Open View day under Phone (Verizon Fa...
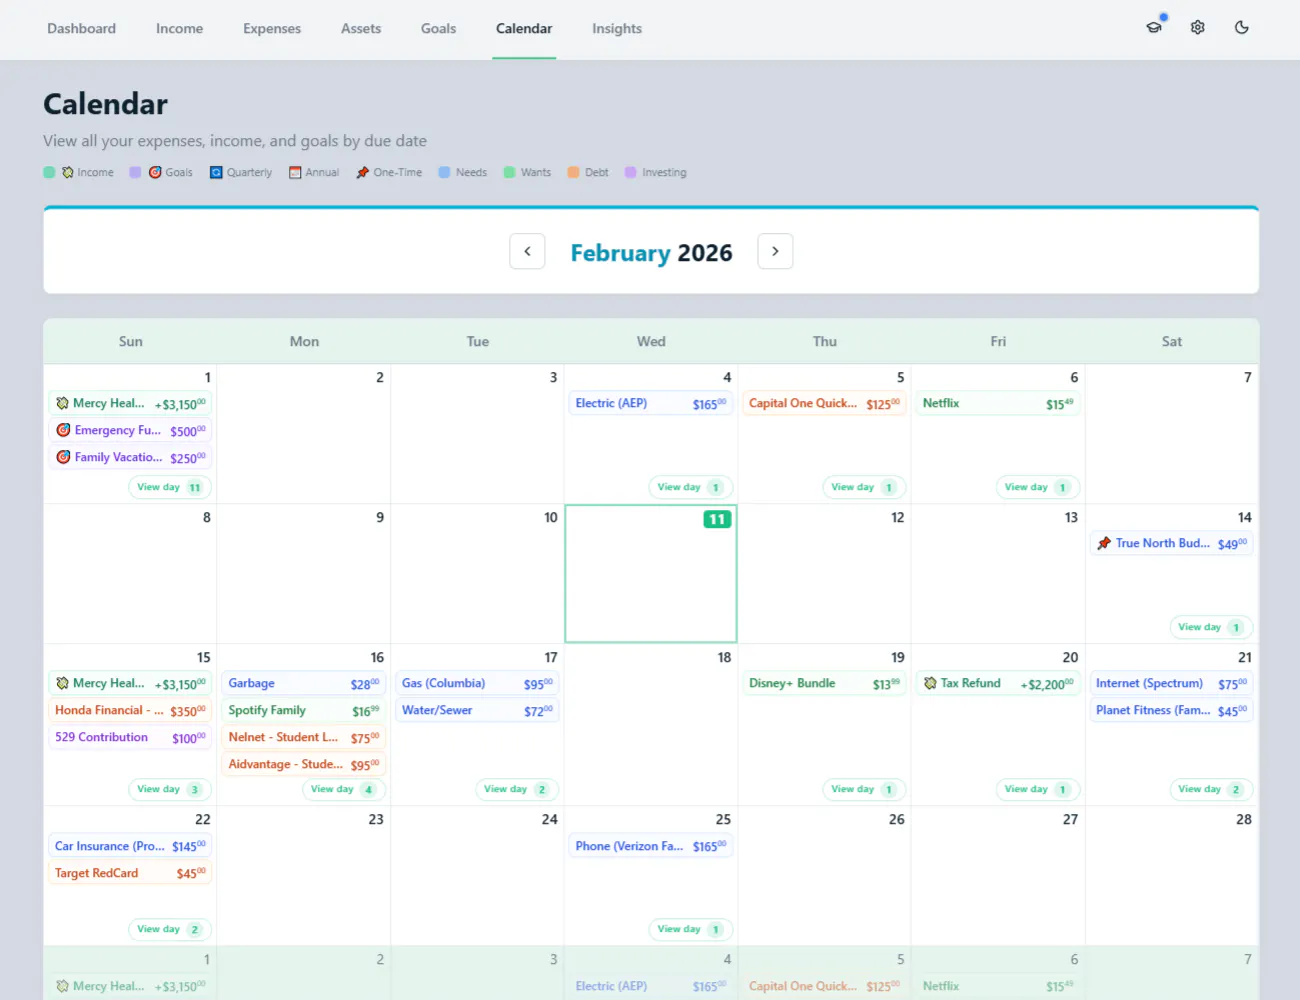The width and height of the screenshot is (1300, 1000). 691,929
